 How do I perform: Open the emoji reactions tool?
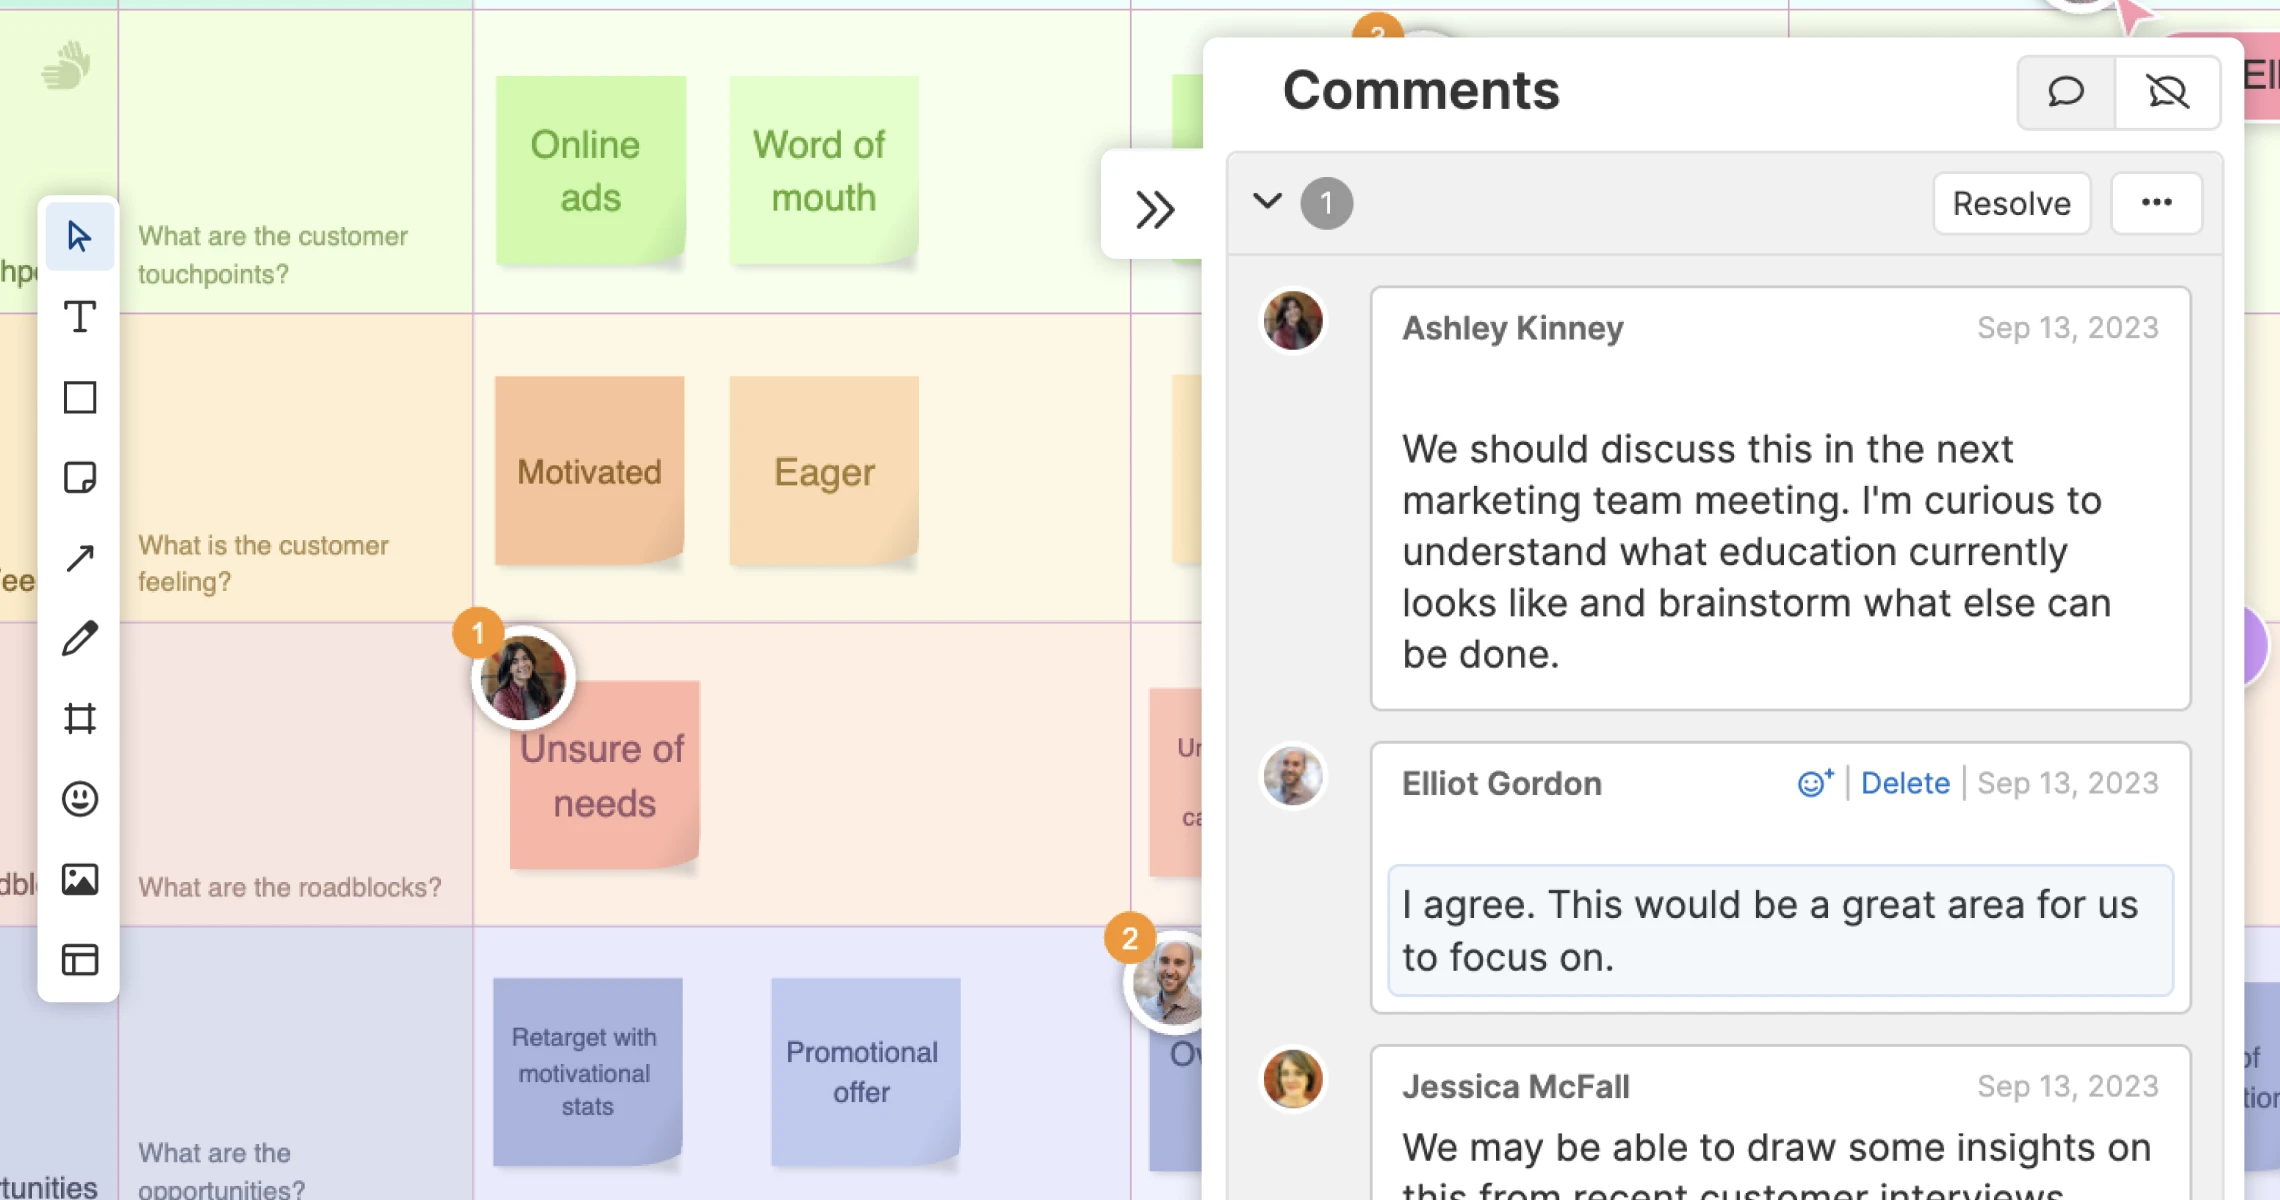coord(79,799)
